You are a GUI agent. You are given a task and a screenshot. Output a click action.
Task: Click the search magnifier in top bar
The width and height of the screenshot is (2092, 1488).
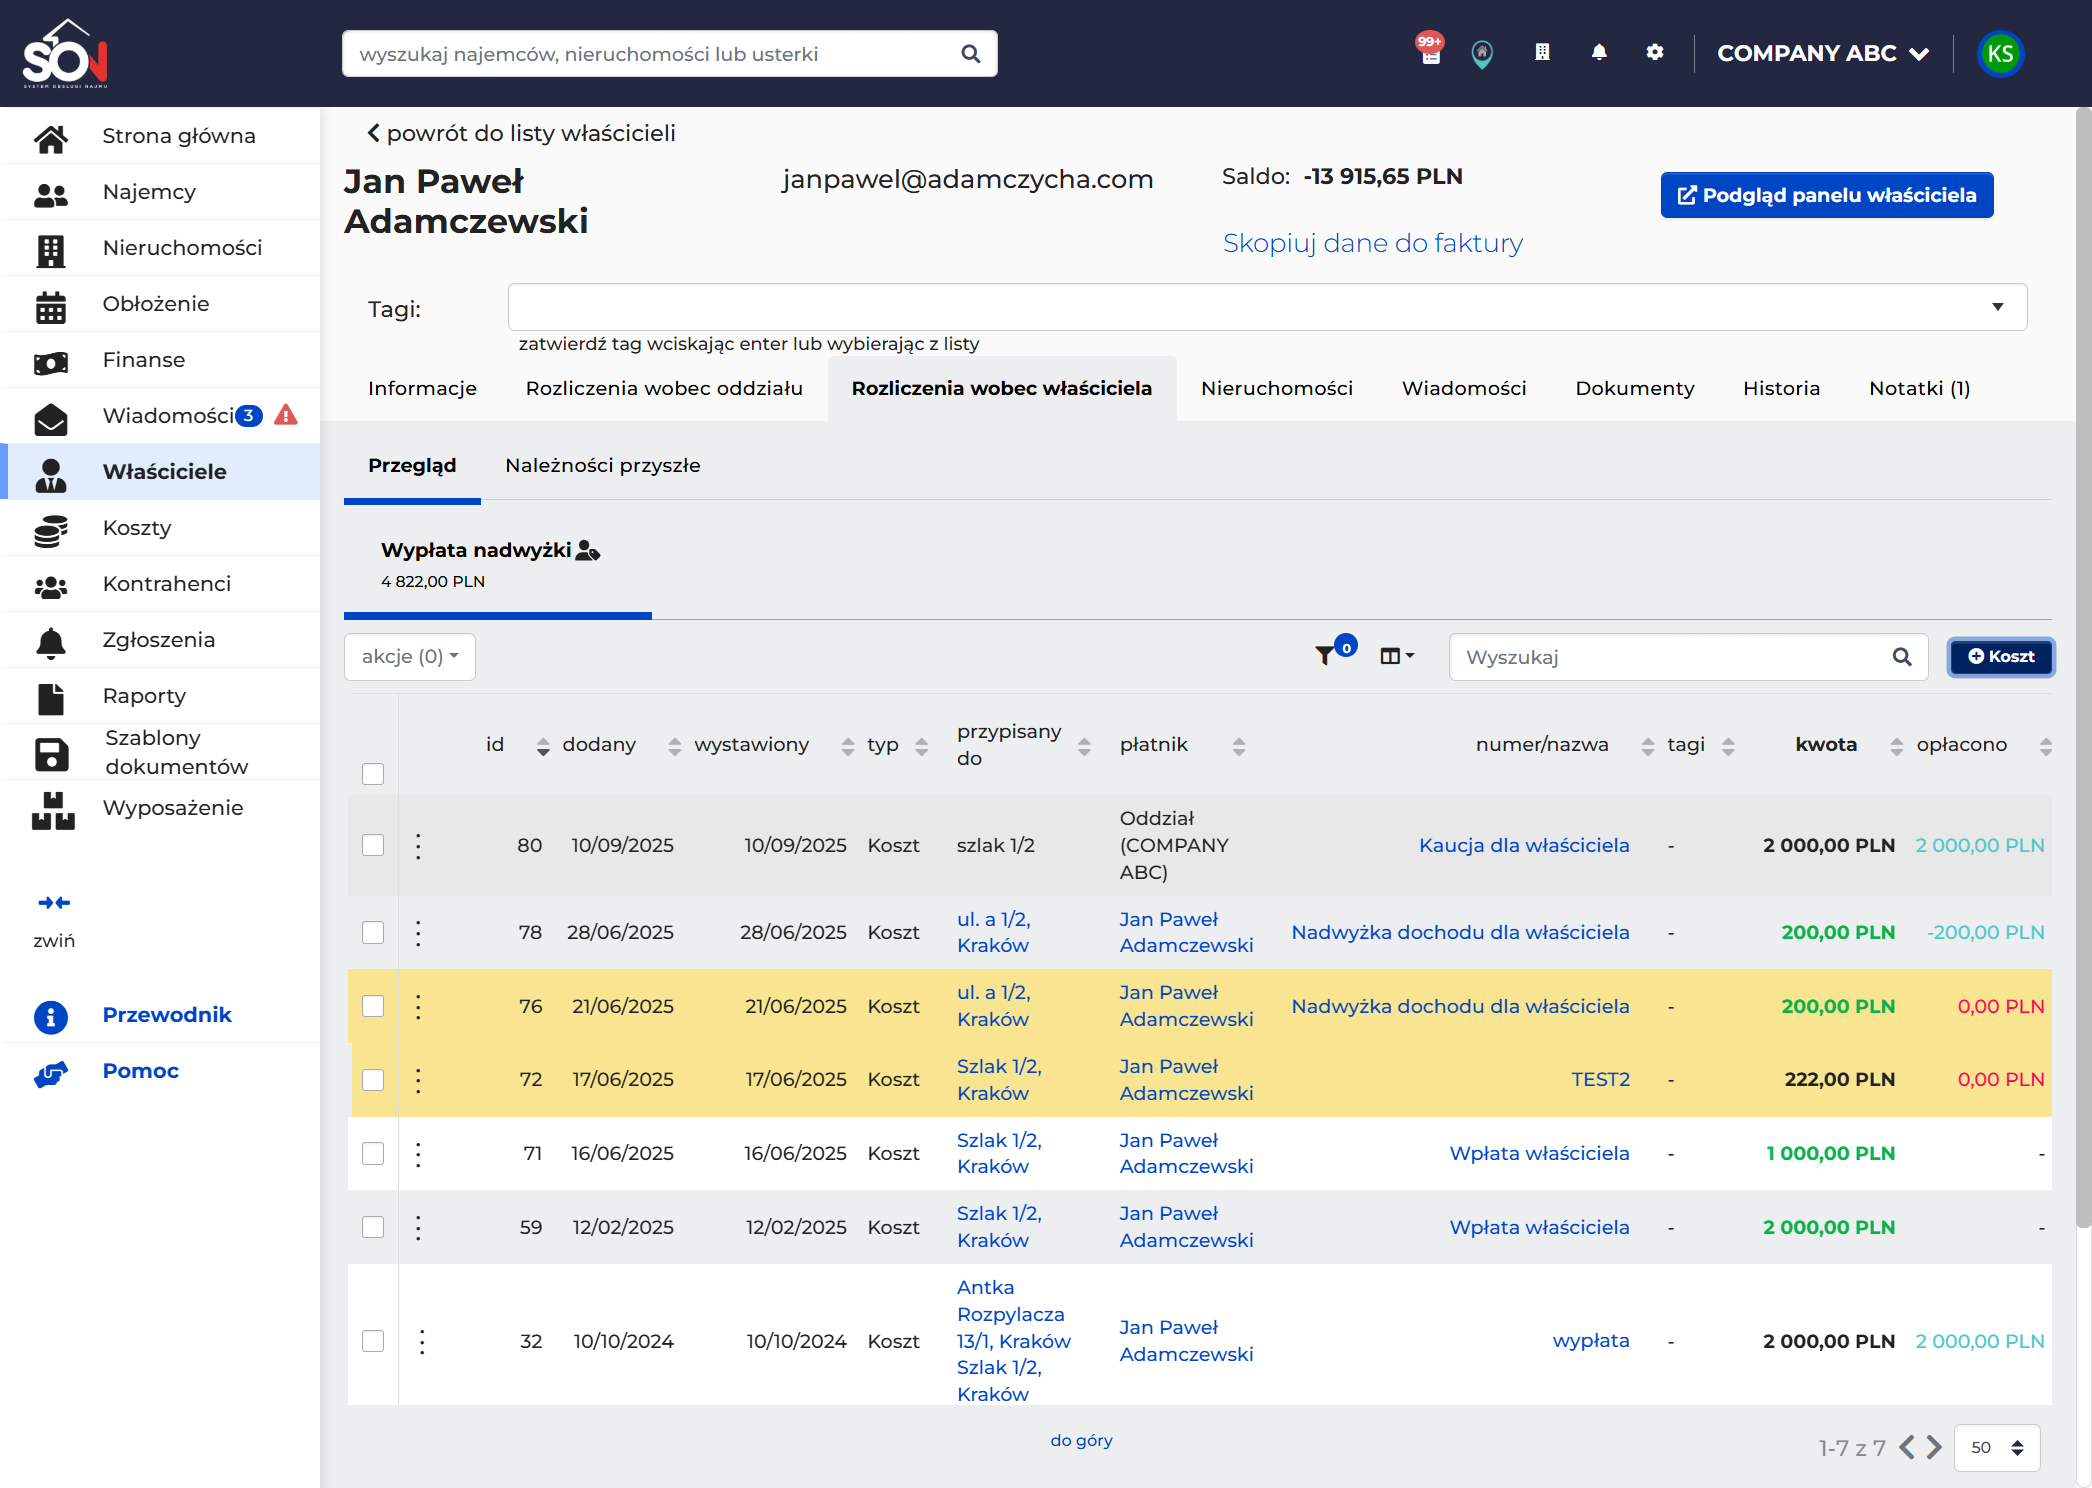[970, 54]
